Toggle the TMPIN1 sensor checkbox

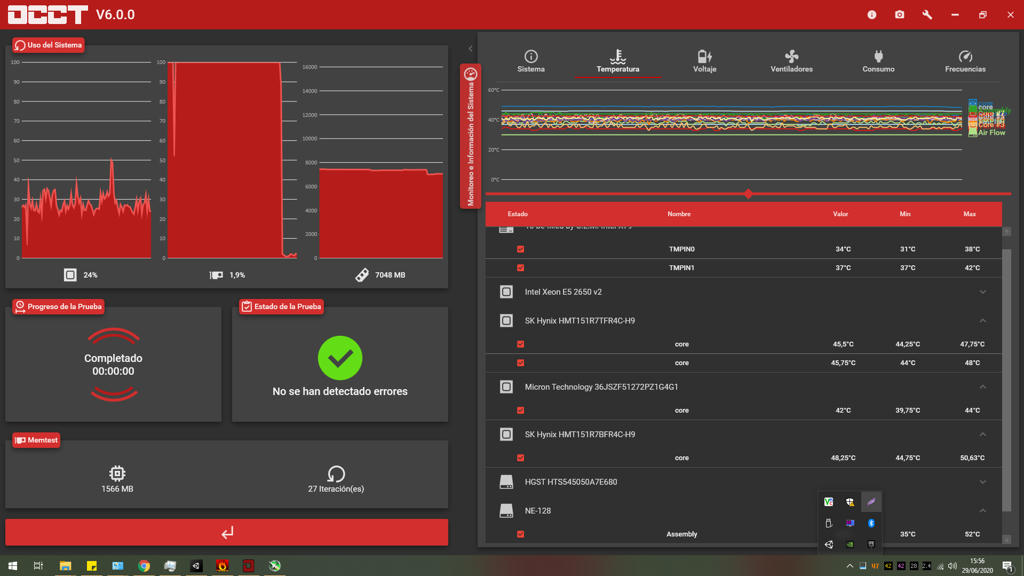(x=520, y=268)
